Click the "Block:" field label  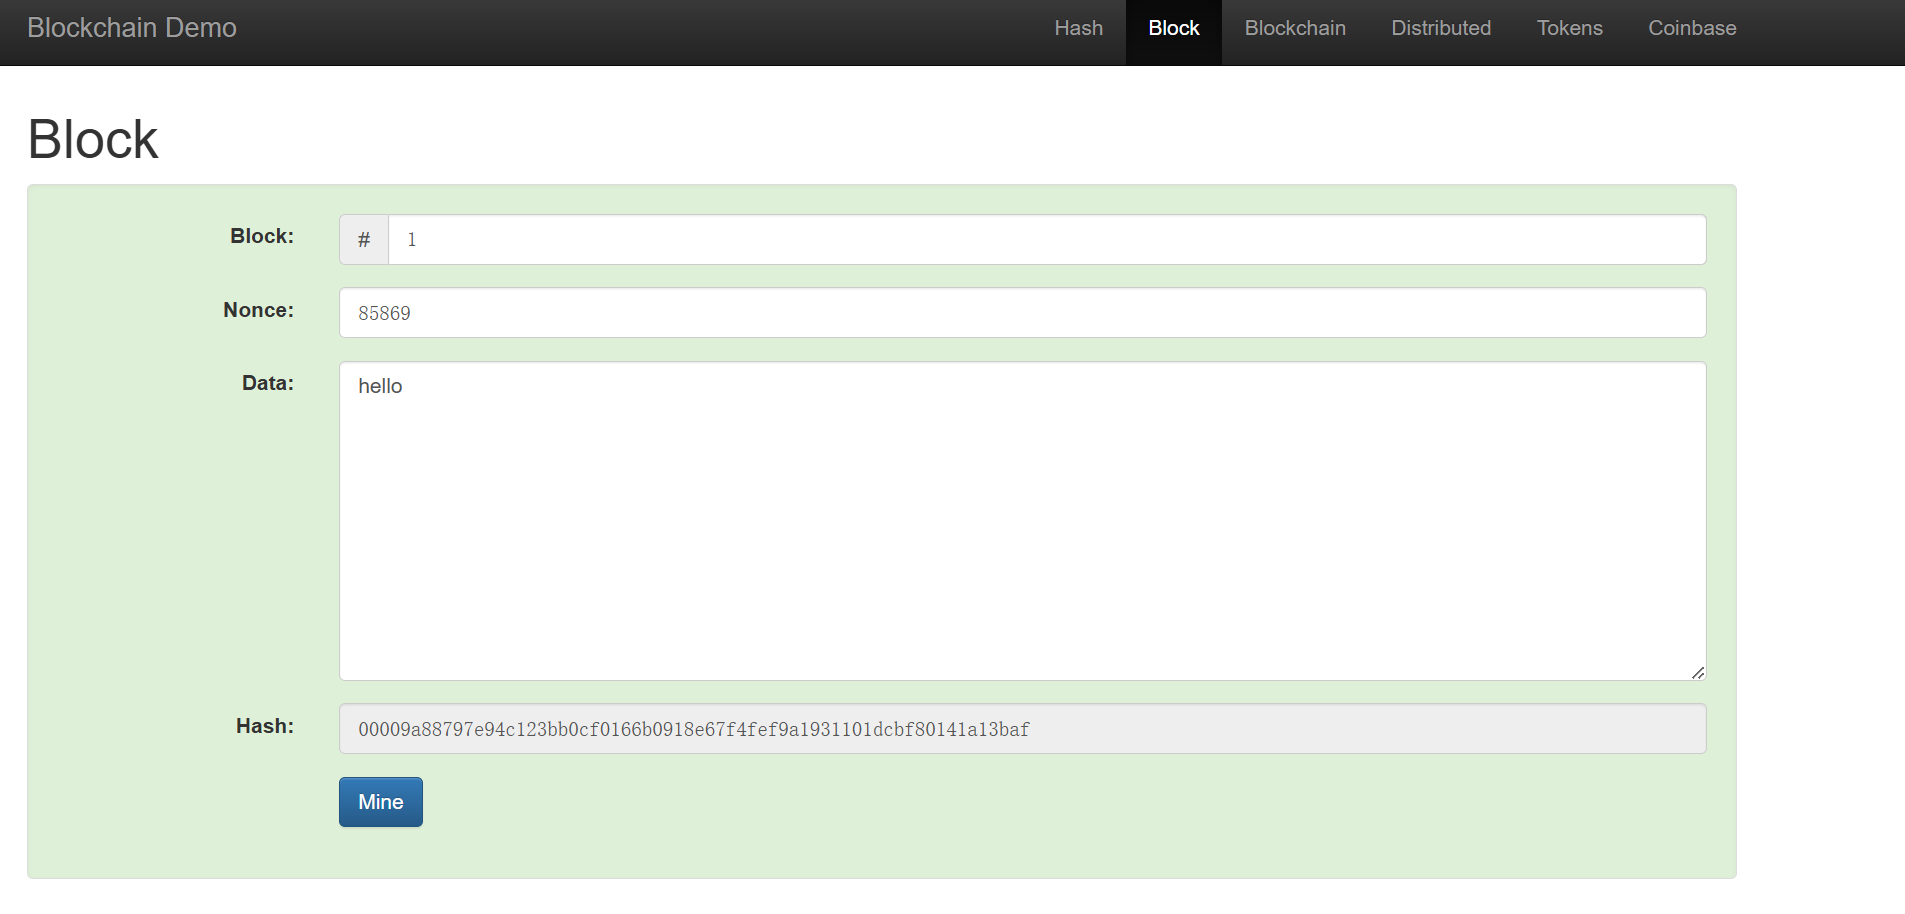pyautogui.click(x=262, y=236)
